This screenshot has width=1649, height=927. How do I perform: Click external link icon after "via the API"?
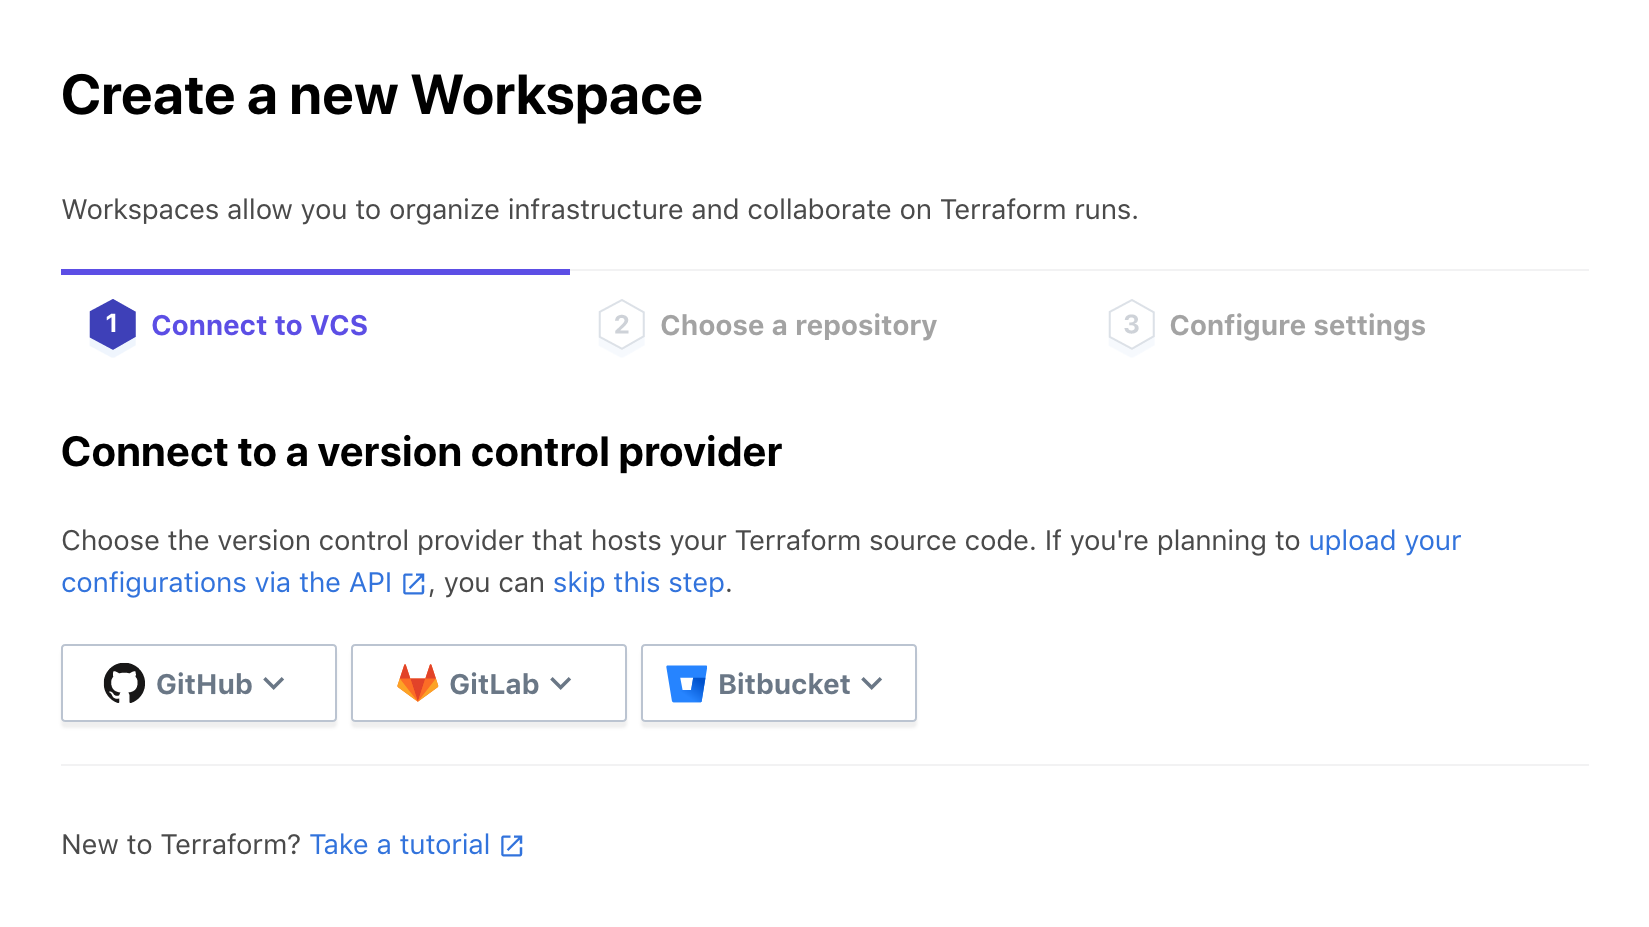coord(414,584)
